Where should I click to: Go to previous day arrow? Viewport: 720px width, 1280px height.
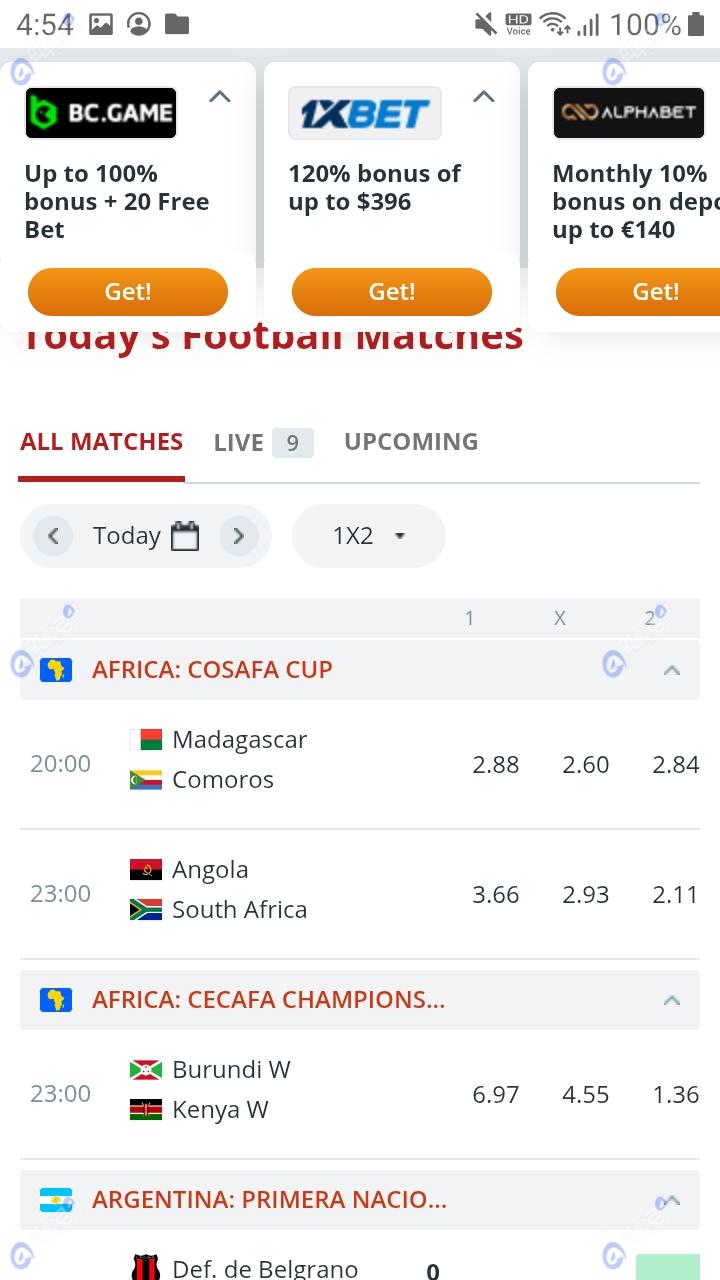53,536
